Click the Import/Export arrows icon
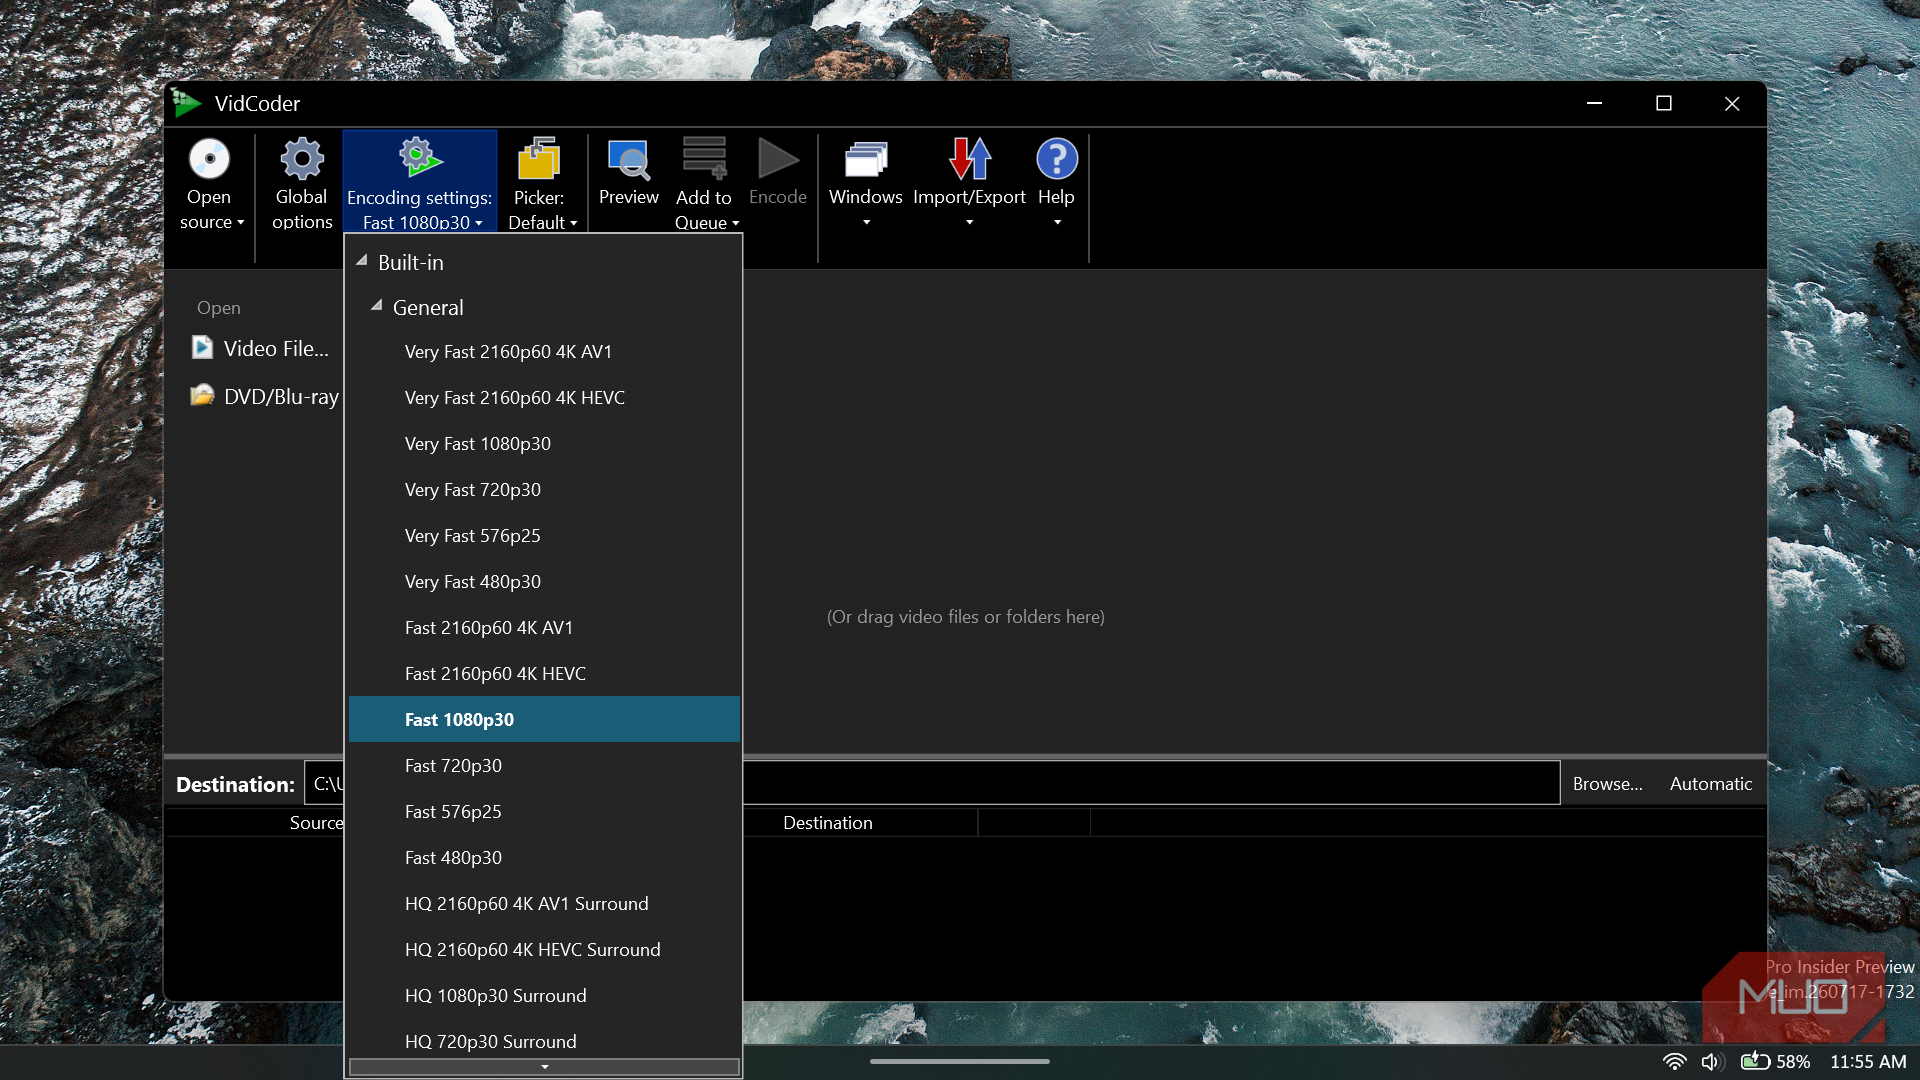1920x1080 pixels. (x=970, y=159)
